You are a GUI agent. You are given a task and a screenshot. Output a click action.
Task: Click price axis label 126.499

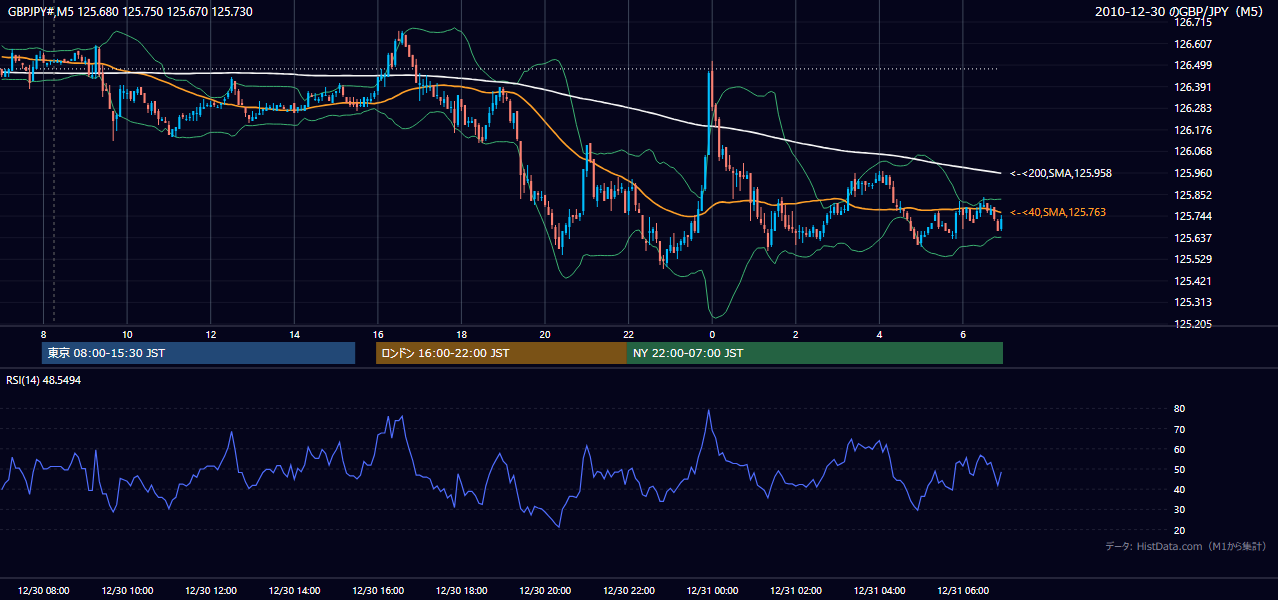tap(1193, 65)
